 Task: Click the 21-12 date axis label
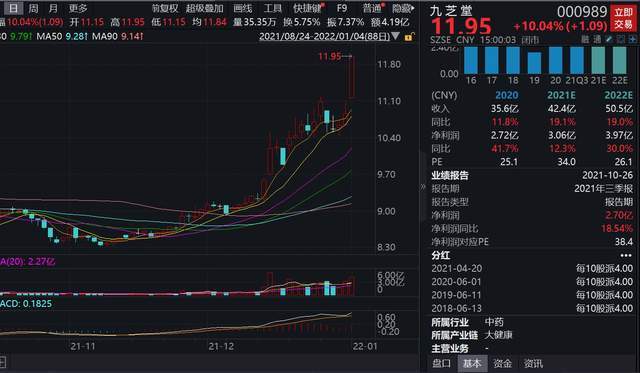click(221, 346)
